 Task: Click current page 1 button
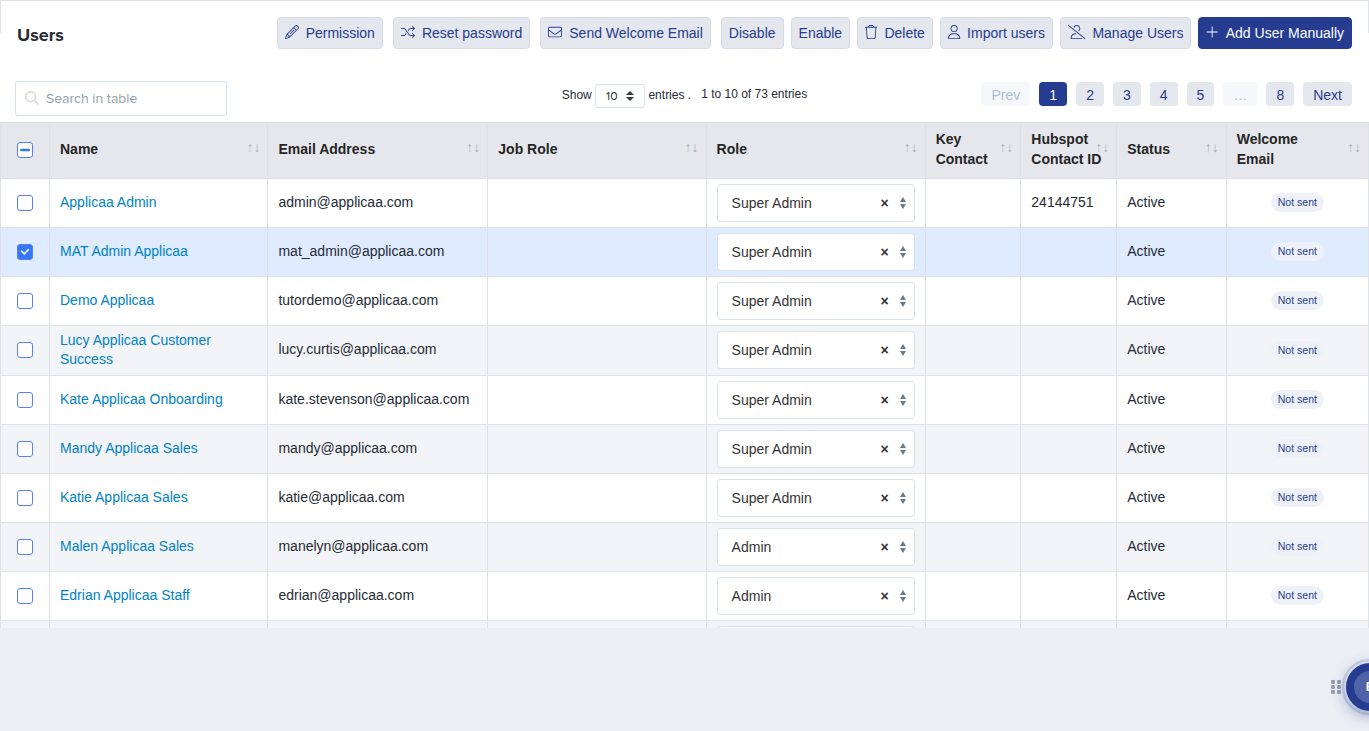[1053, 95]
